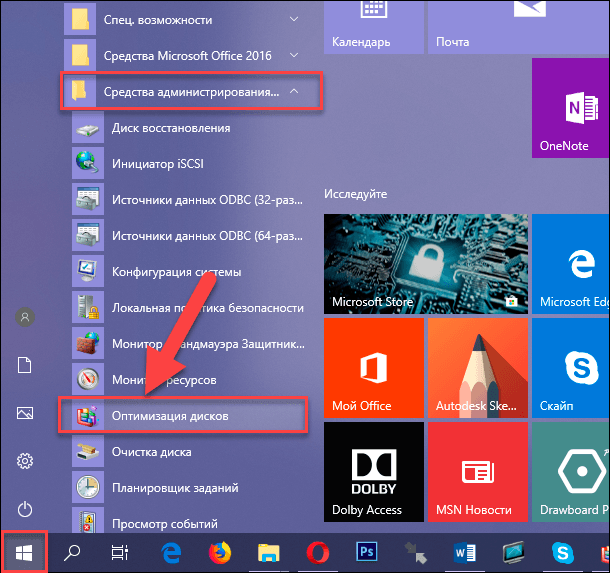Open the Почта tile

point(519,26)
